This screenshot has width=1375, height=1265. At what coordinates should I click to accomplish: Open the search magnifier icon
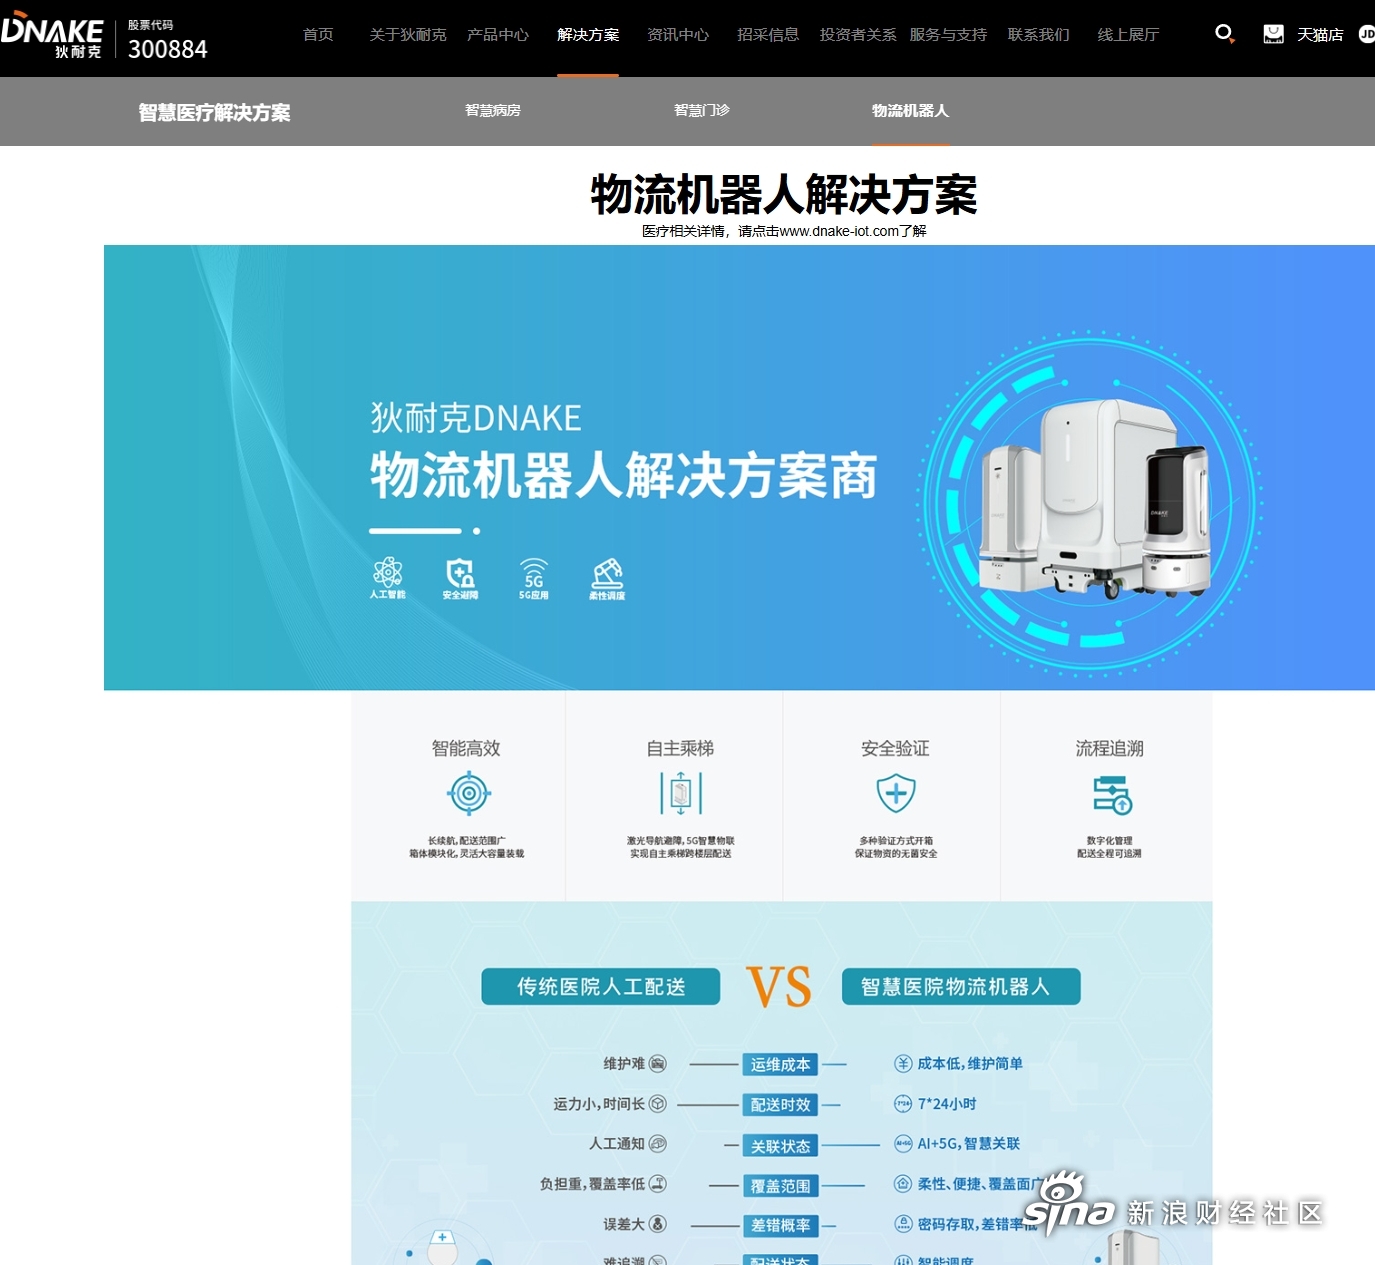point(1224,34)
